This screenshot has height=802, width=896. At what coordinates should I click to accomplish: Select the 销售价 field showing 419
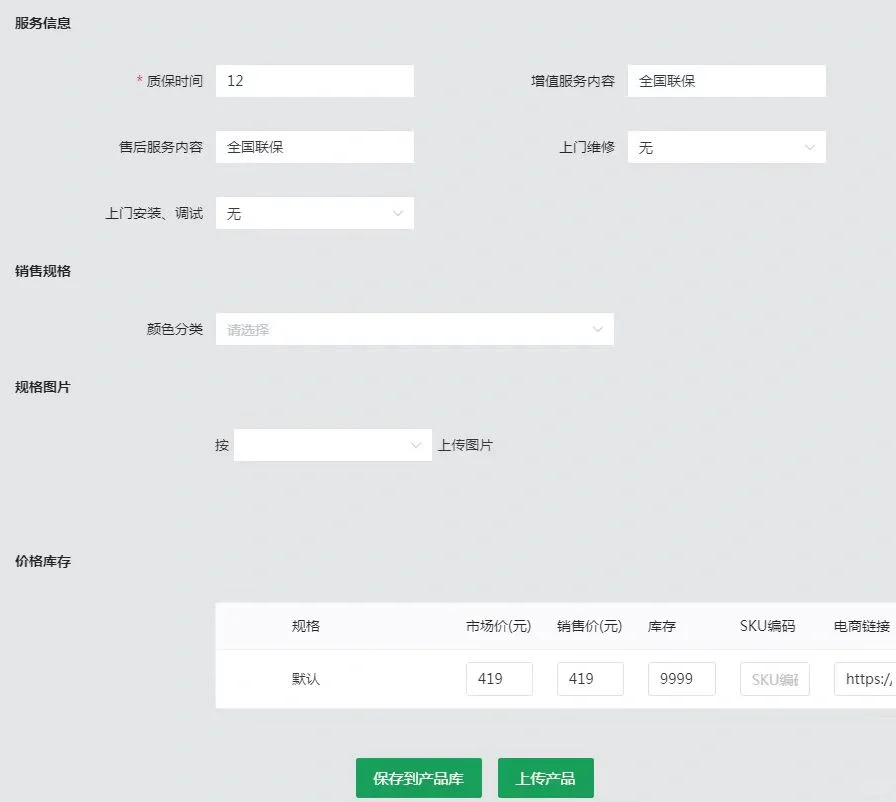(590, 678)
